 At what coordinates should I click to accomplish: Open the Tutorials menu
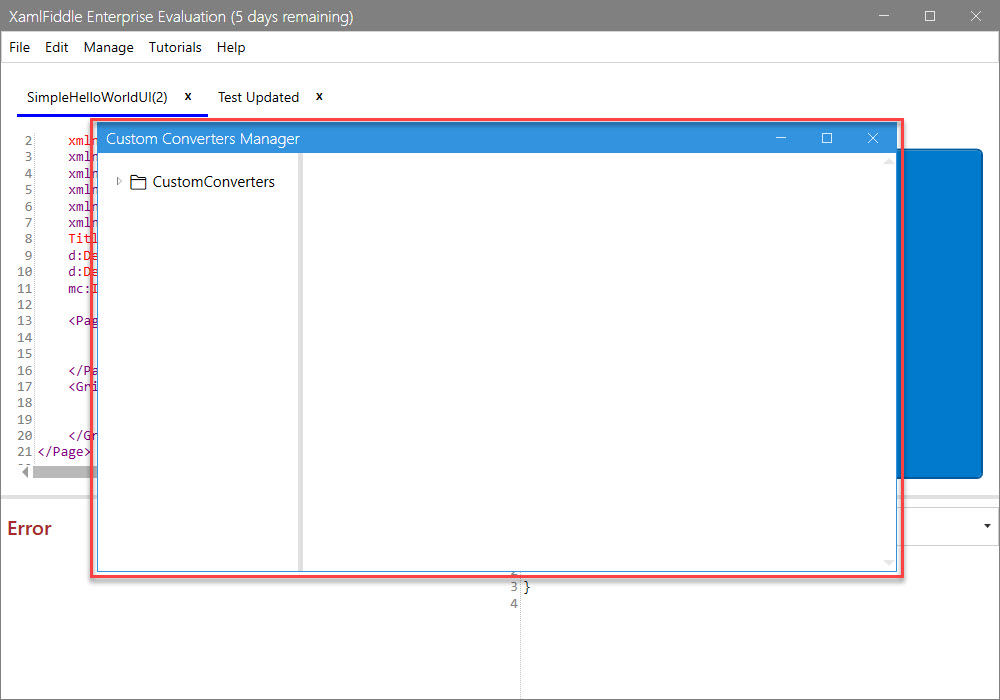[175, 47]
